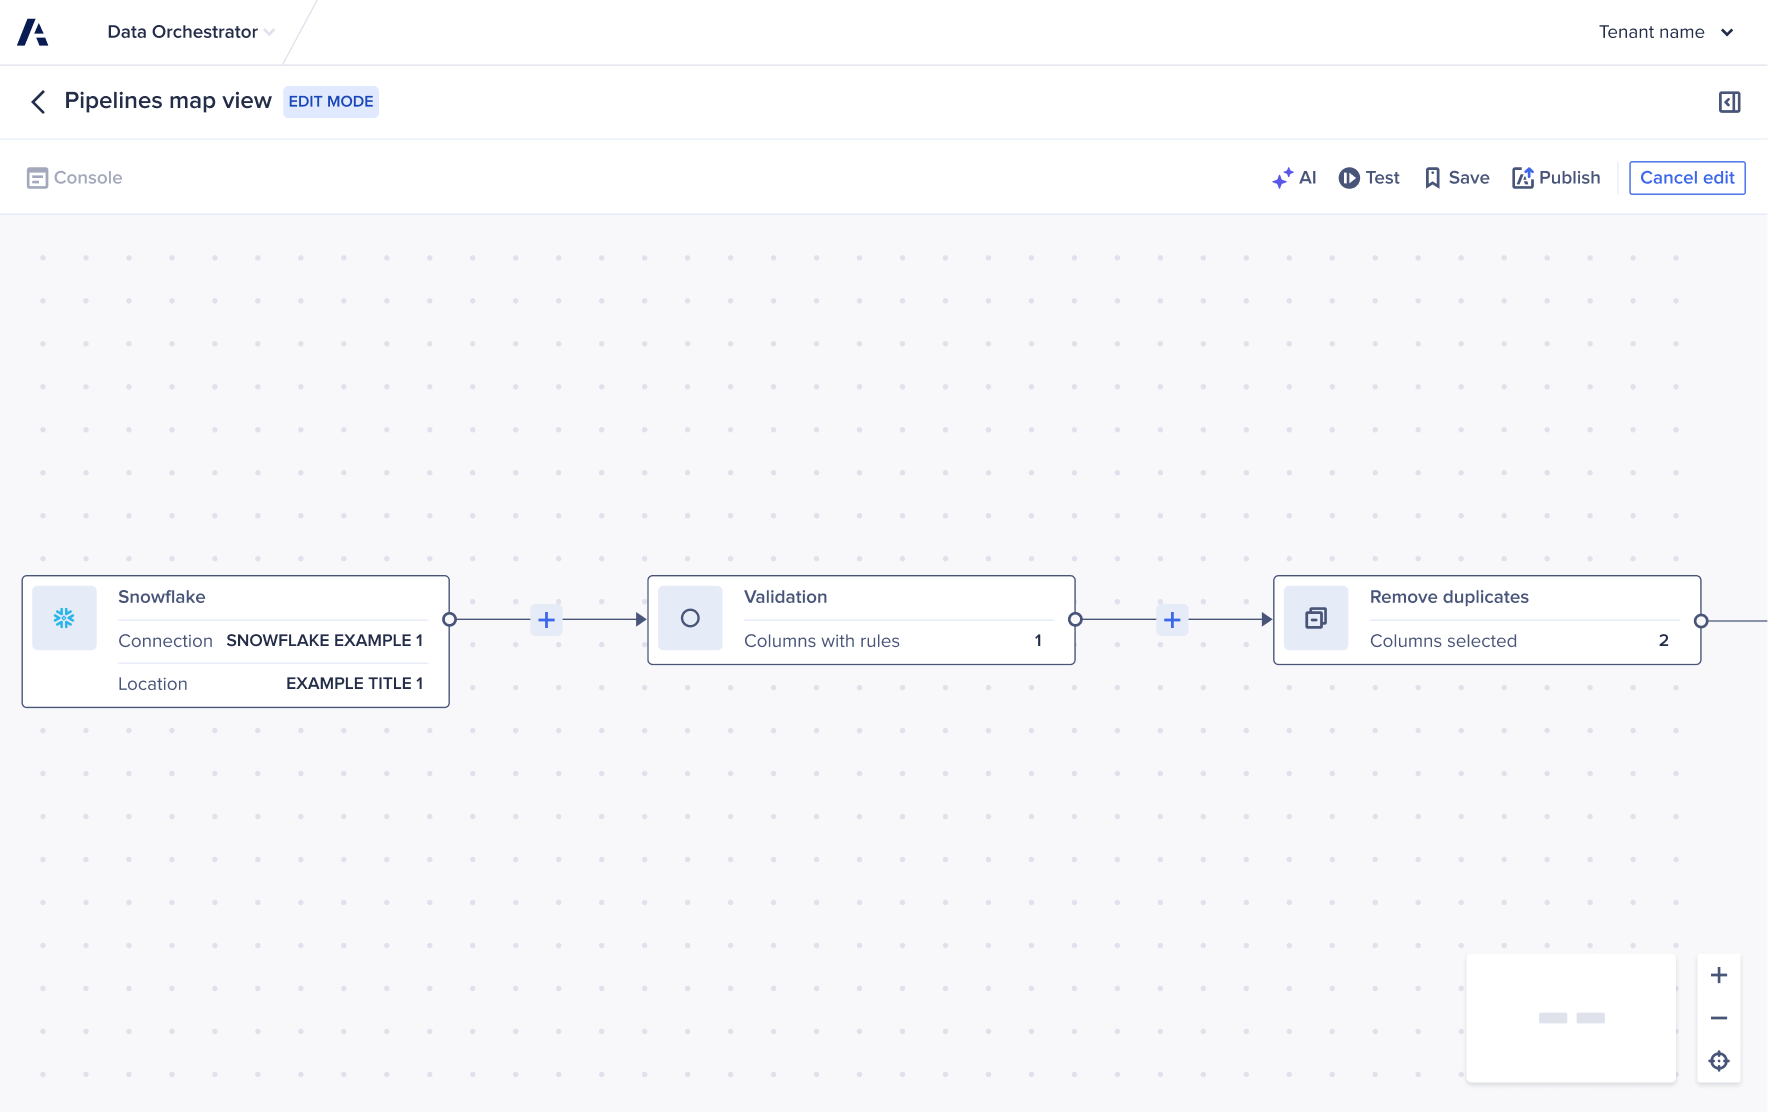This screenshot has height=1112, width=1768.
Task: Click the minimap overview
Action: [1571, 1018]
